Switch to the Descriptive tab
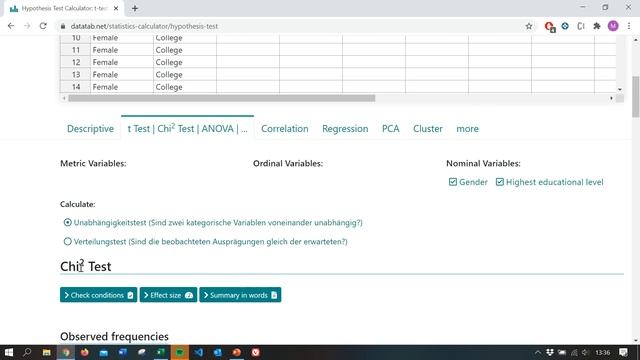 [x=90, y=129]
